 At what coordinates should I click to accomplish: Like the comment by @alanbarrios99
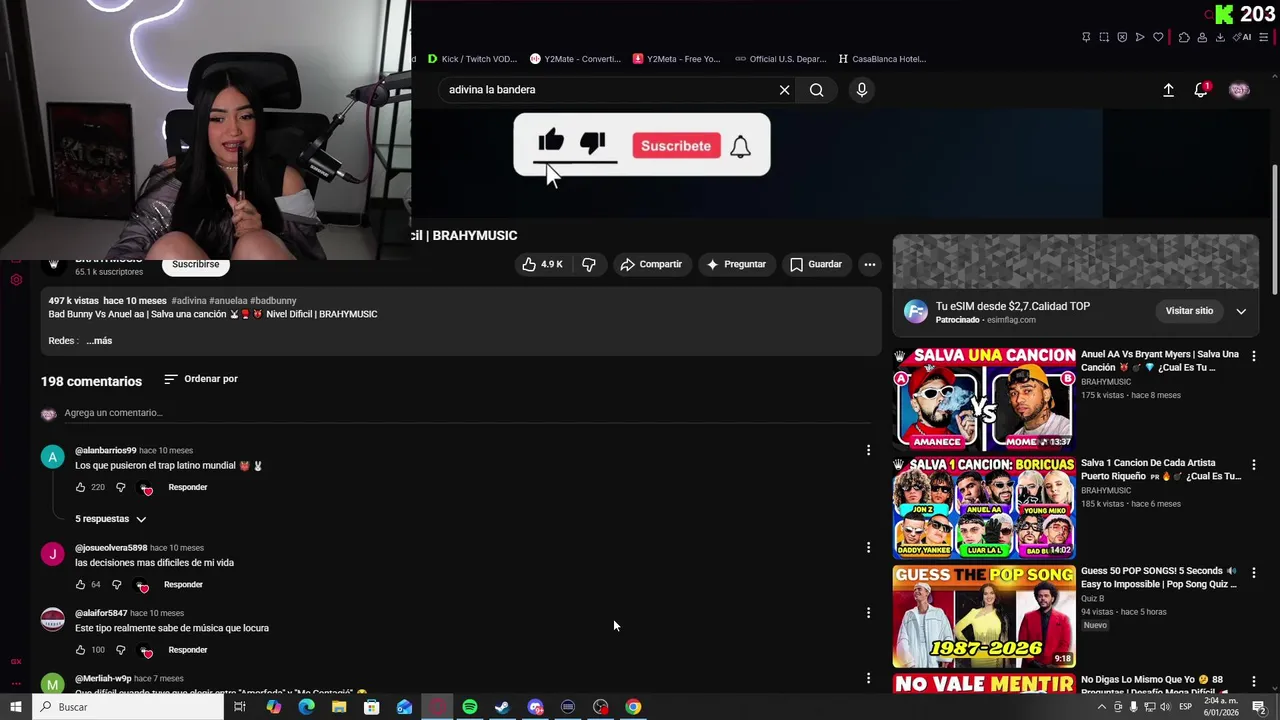point(81,487)
